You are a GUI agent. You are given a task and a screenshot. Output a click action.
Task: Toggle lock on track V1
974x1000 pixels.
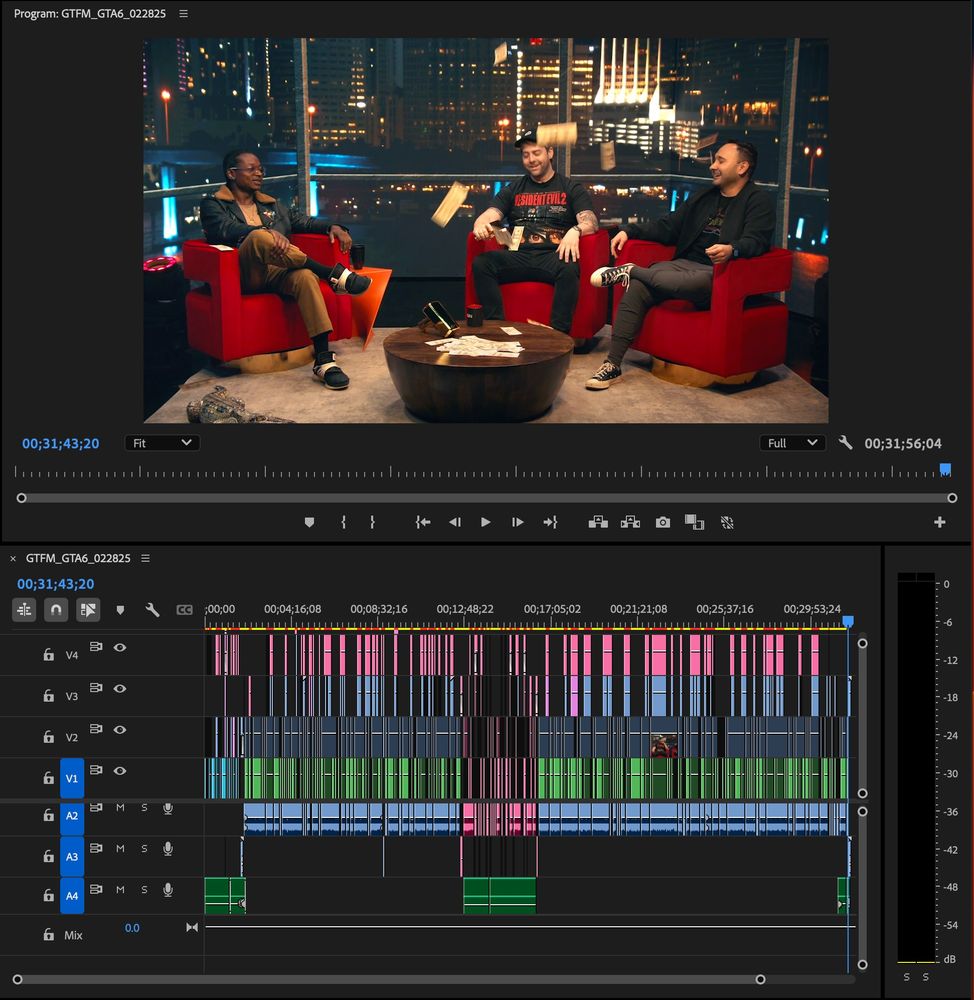click(48, 778)
